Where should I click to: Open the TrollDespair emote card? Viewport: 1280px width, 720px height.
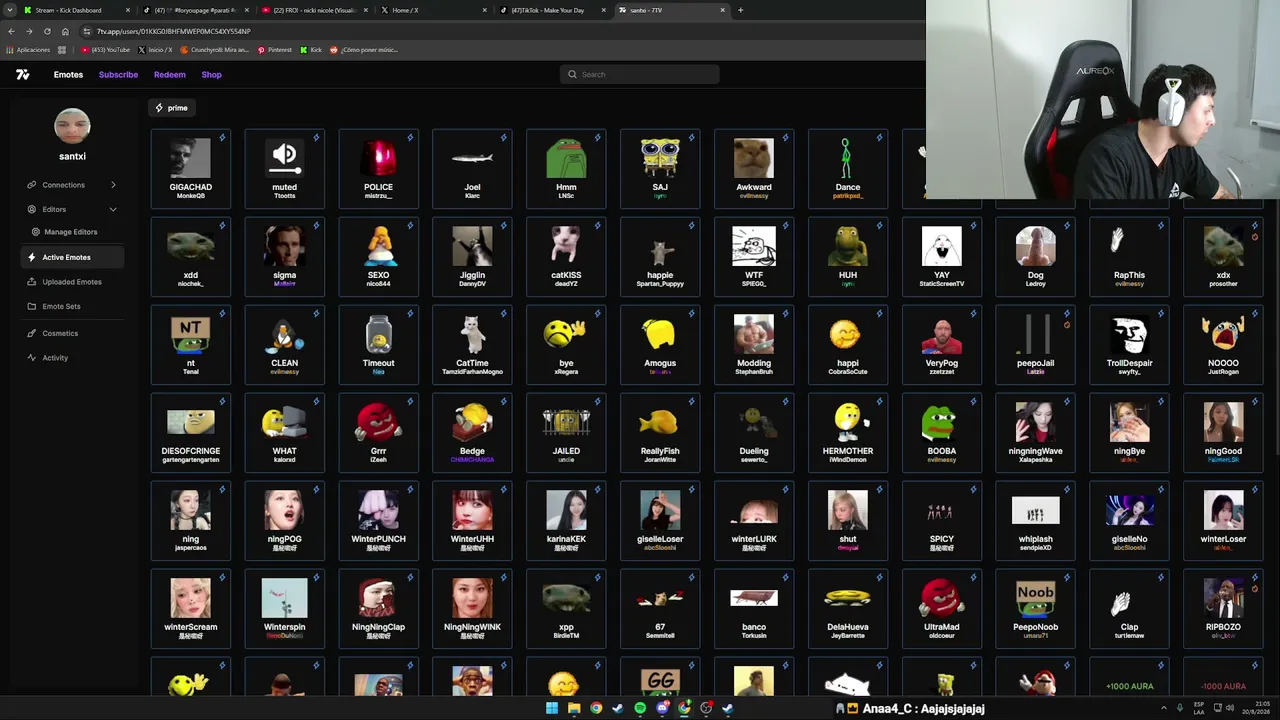[x=1129, y=344]
